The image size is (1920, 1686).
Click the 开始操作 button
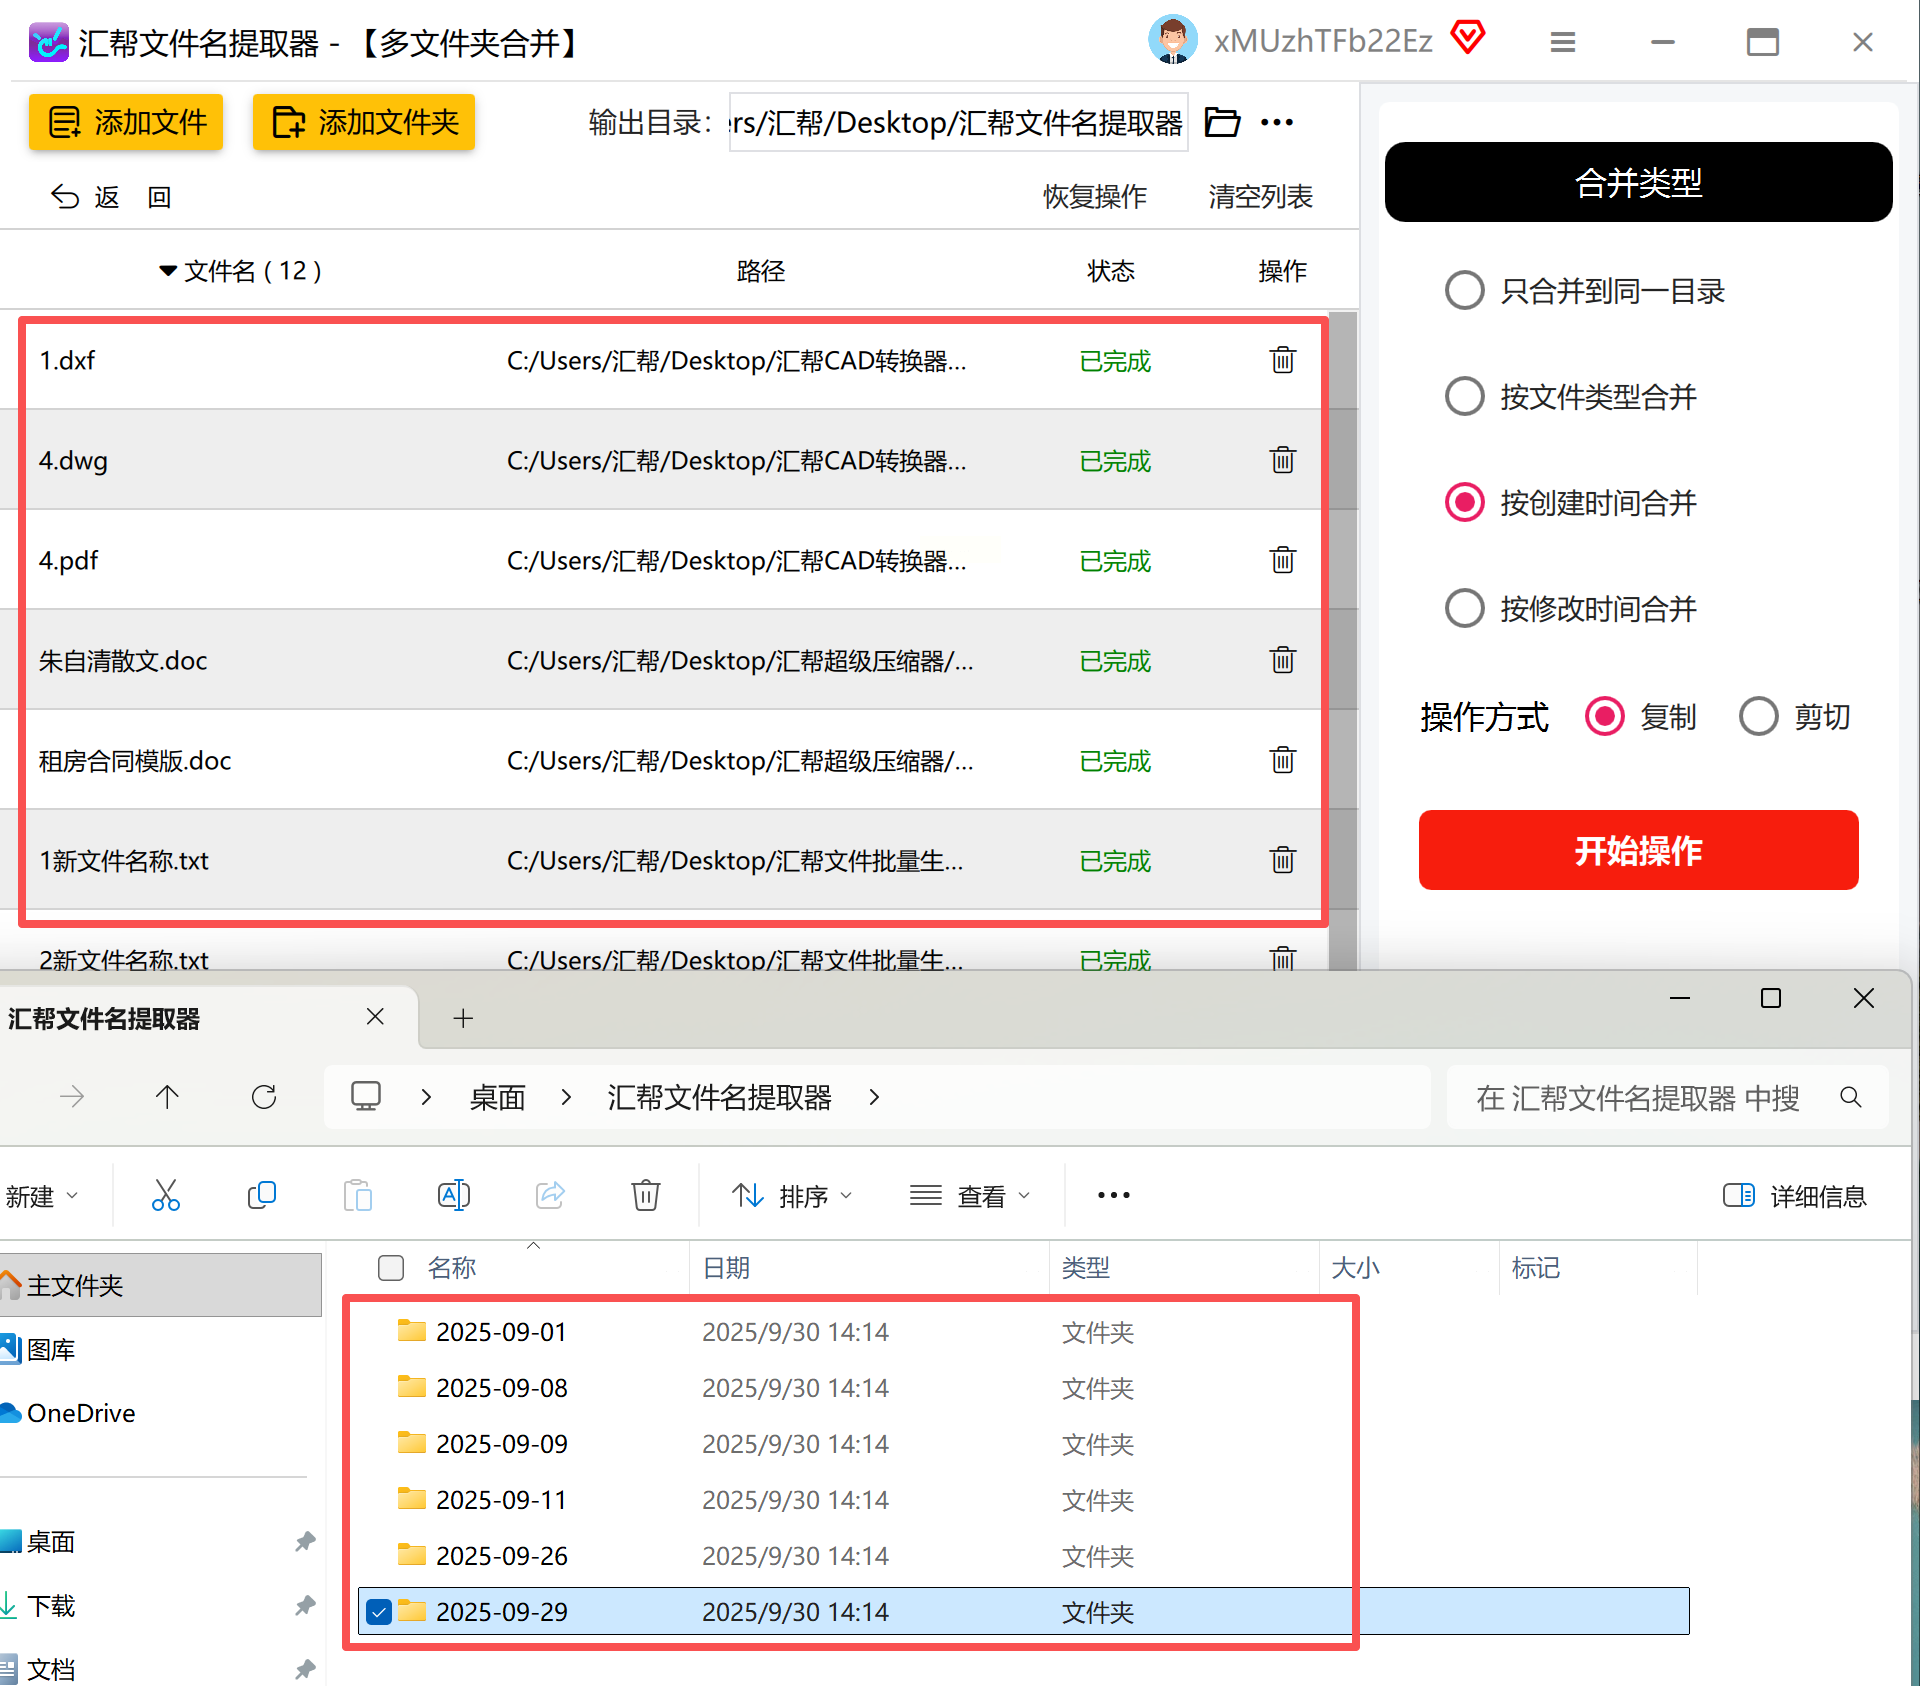pyautogui.click(x=1637, y=850)
